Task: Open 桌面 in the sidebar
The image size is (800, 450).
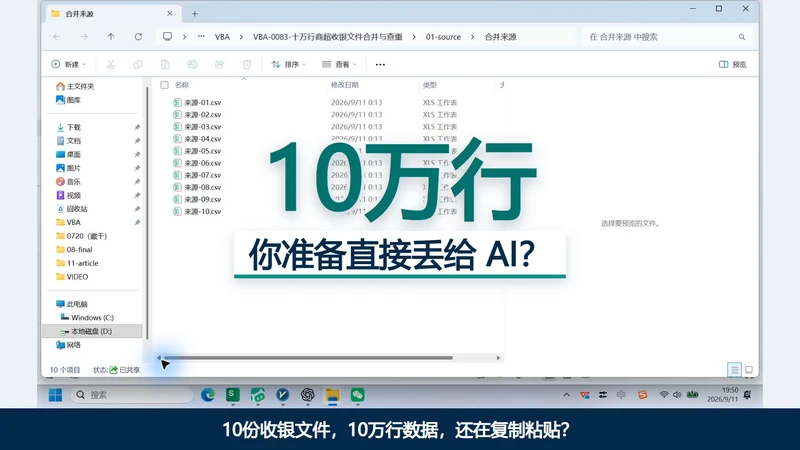Action: tap(68, 154)
